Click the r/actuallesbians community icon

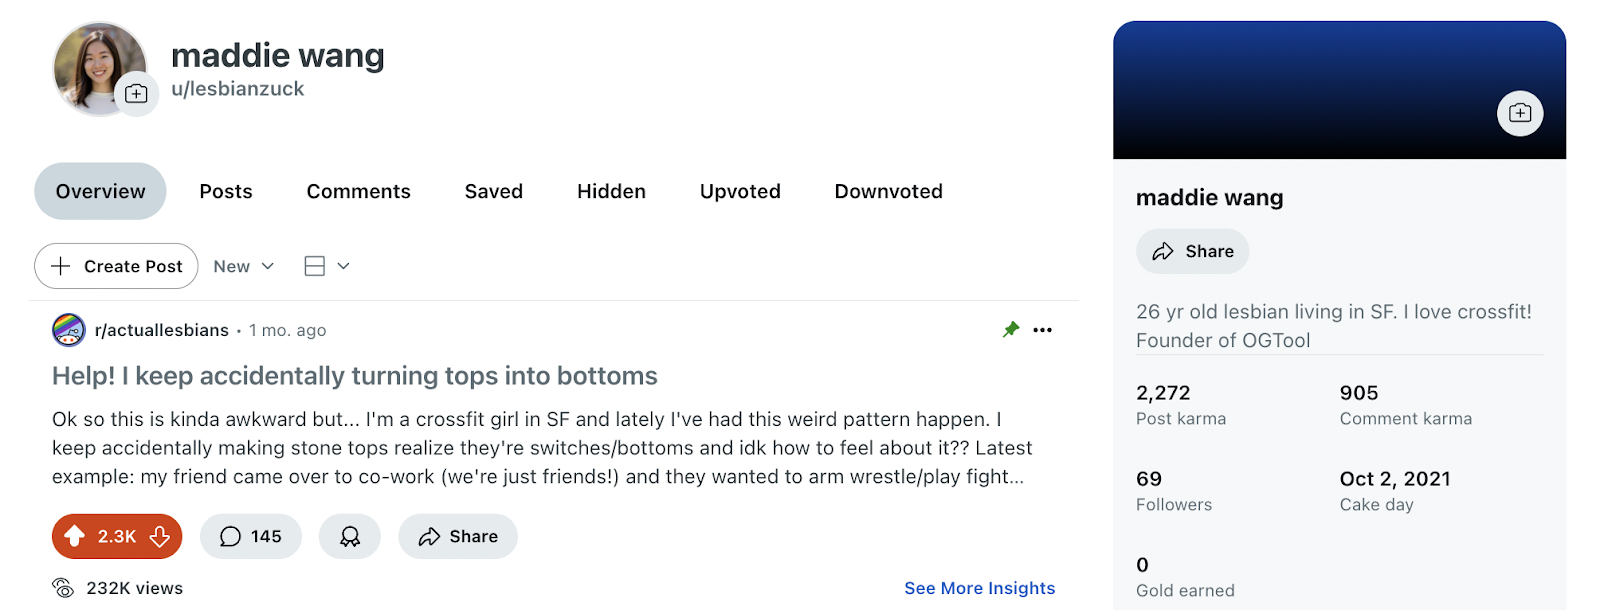pyautogui.click(x=69, y=330)
